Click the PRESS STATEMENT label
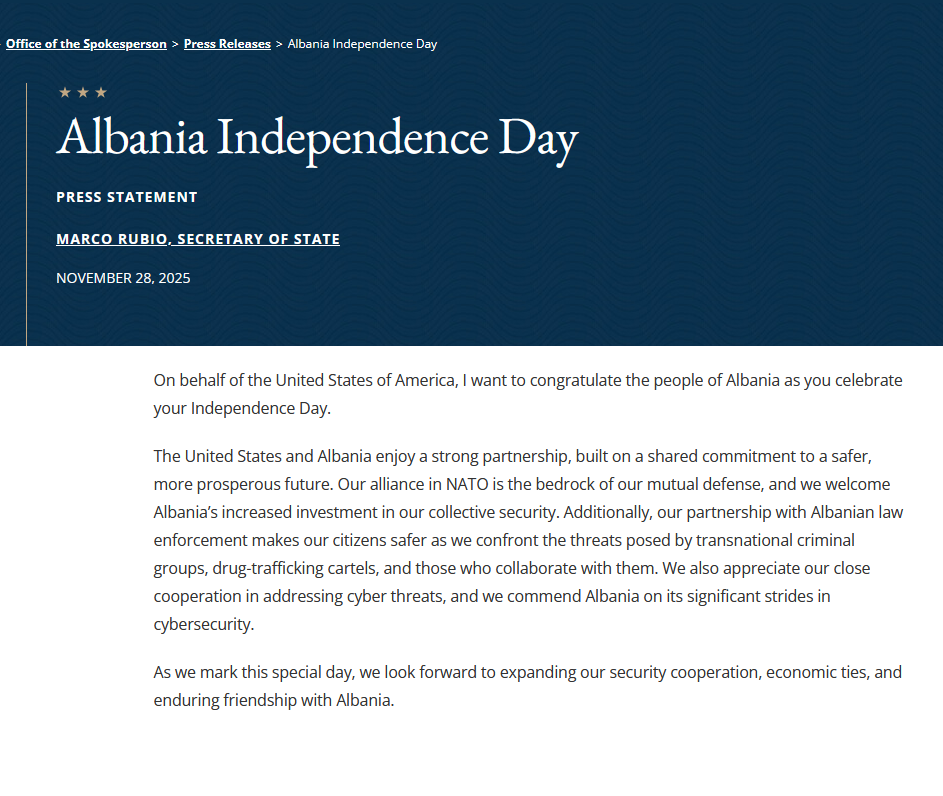943x796 pixels. [127, 197]
